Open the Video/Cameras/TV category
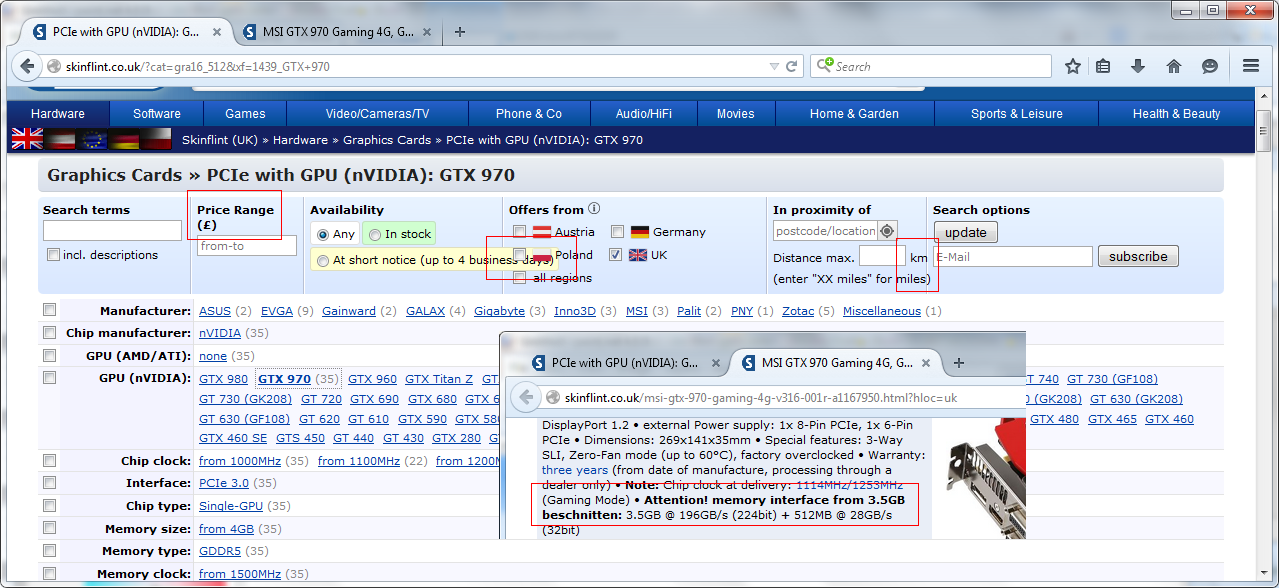 (378, 114)
